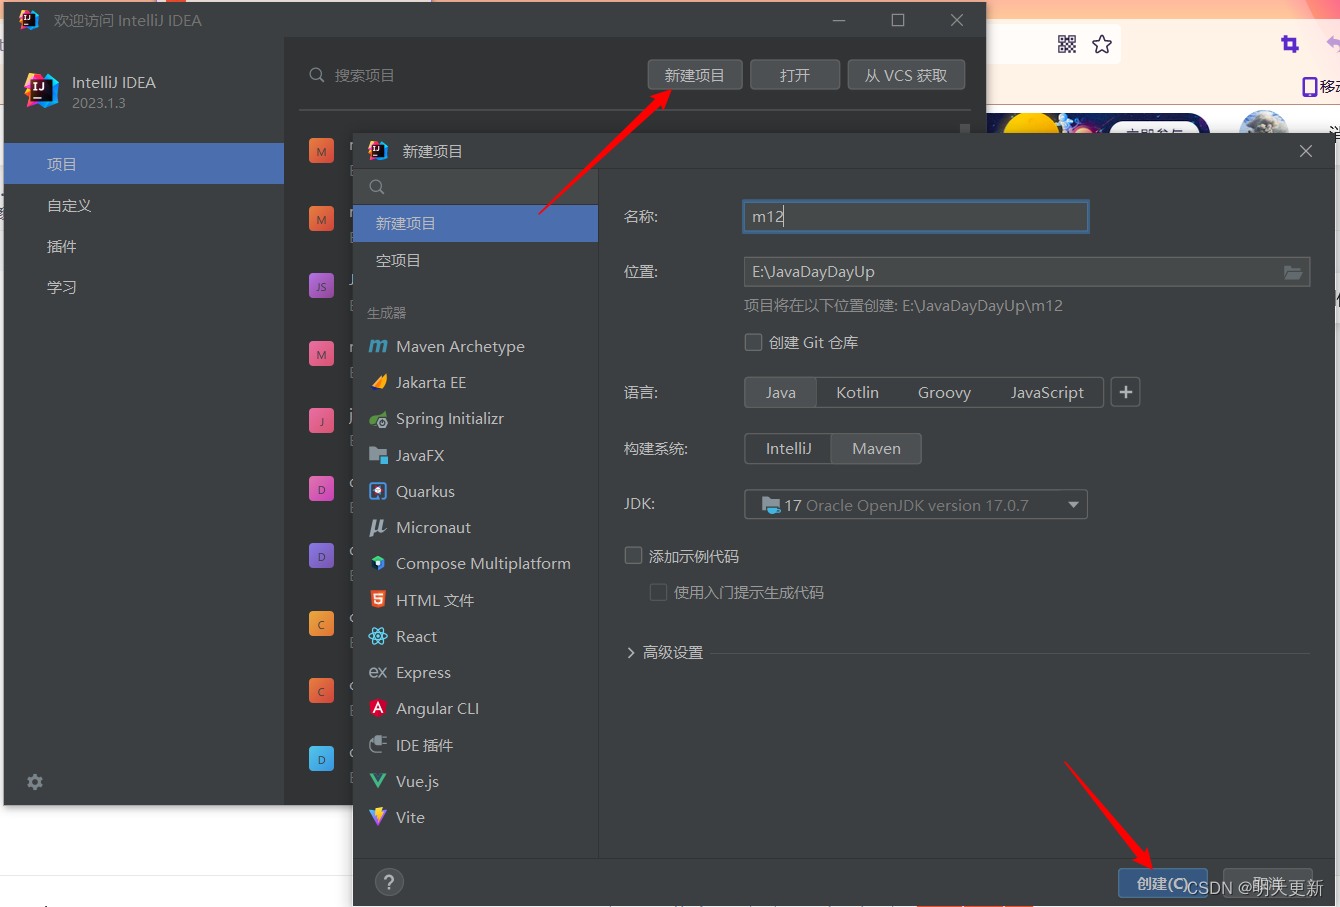Open the 自定义 tab in welcome window
Viewport: 1340px width, 907px height.
pos(144,205)
